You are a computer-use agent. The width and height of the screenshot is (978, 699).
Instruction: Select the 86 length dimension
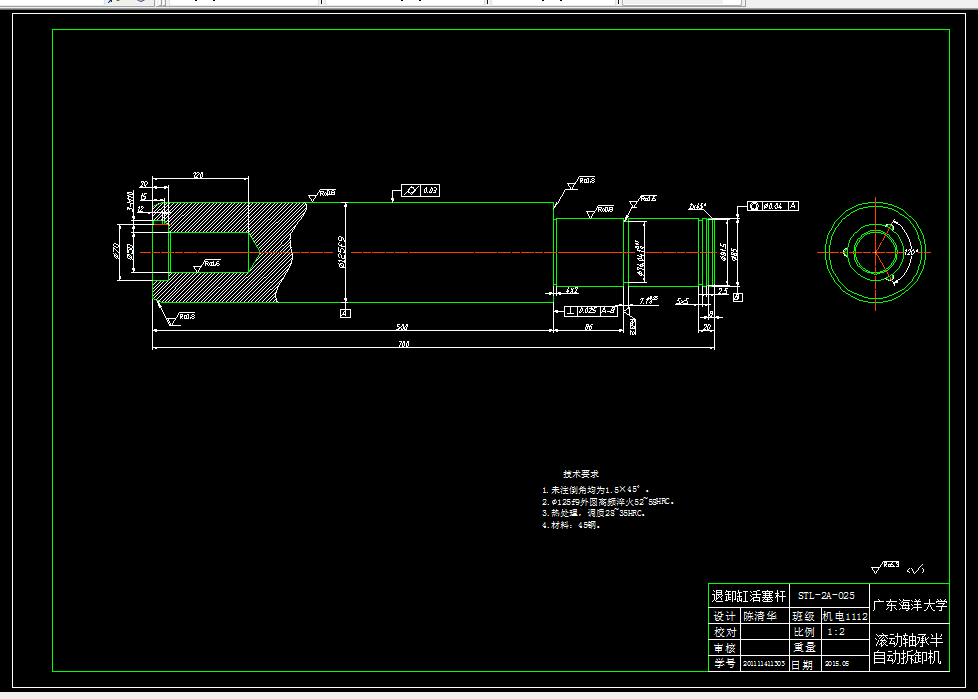tap(588, 327)
